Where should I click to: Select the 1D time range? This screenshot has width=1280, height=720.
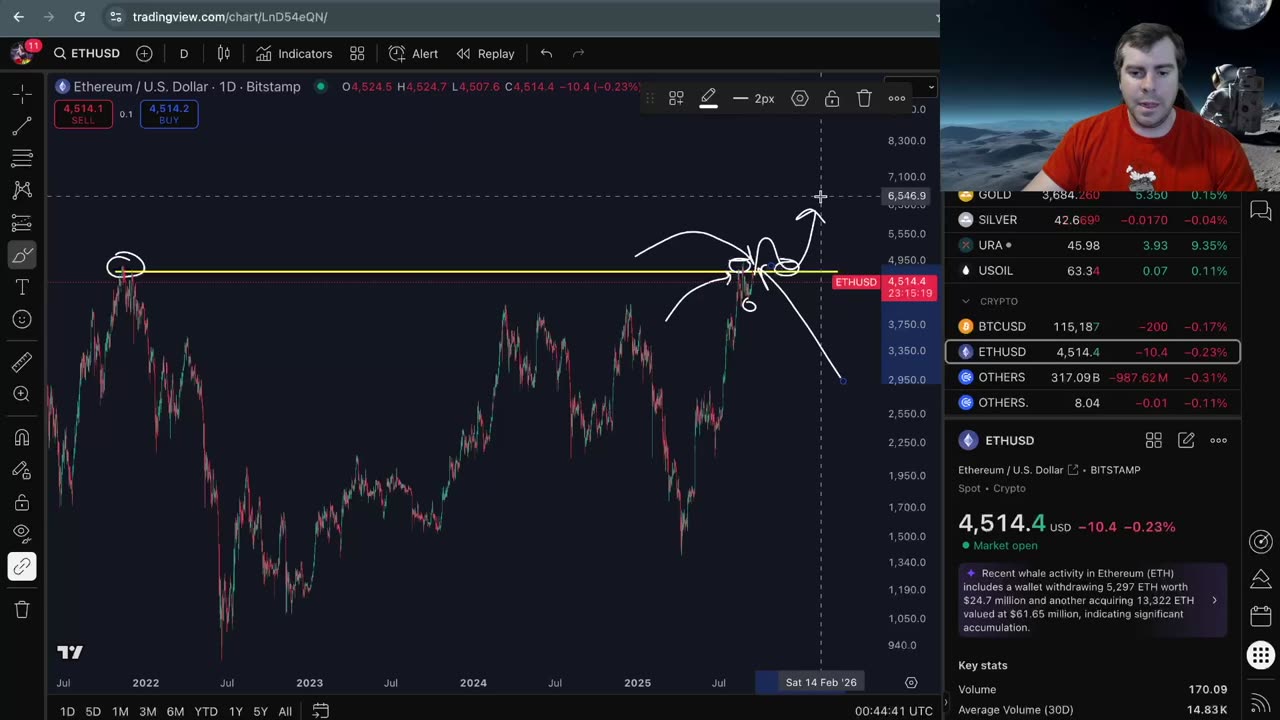pyautogui.click(x=67, y=711)
